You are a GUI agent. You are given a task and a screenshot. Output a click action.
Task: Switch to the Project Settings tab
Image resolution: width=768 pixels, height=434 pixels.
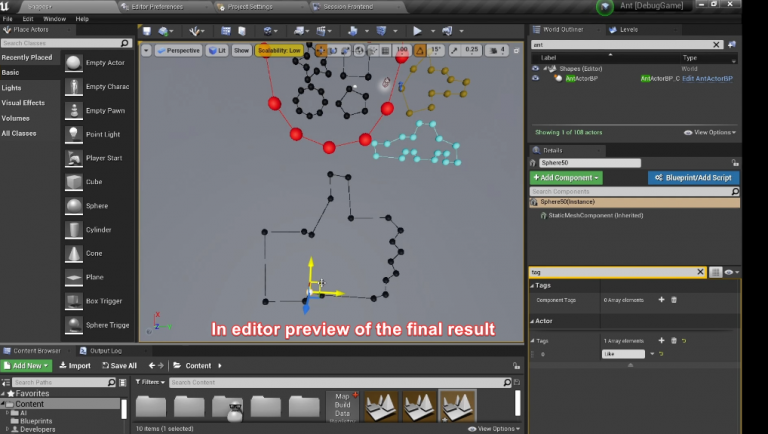pyautogui.click(x=250, y=7)
